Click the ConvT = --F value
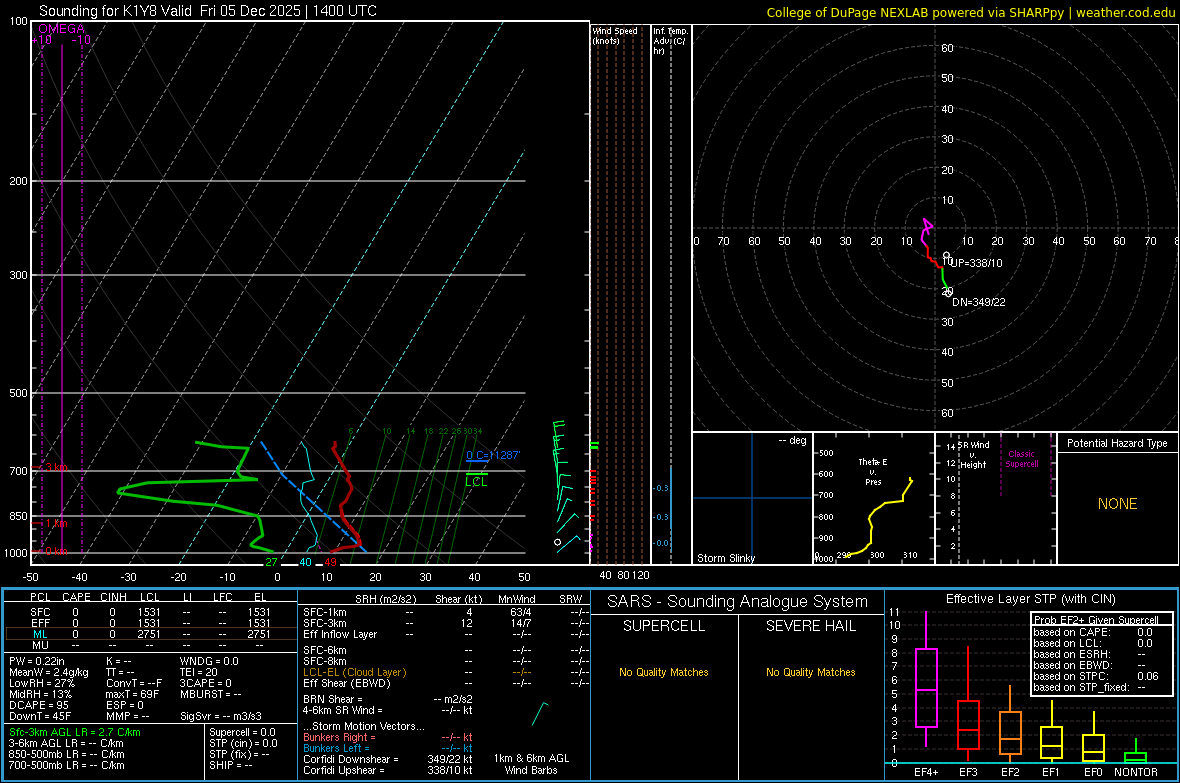The width and height of the screenshot is (1180, 783). click(134, 683)
